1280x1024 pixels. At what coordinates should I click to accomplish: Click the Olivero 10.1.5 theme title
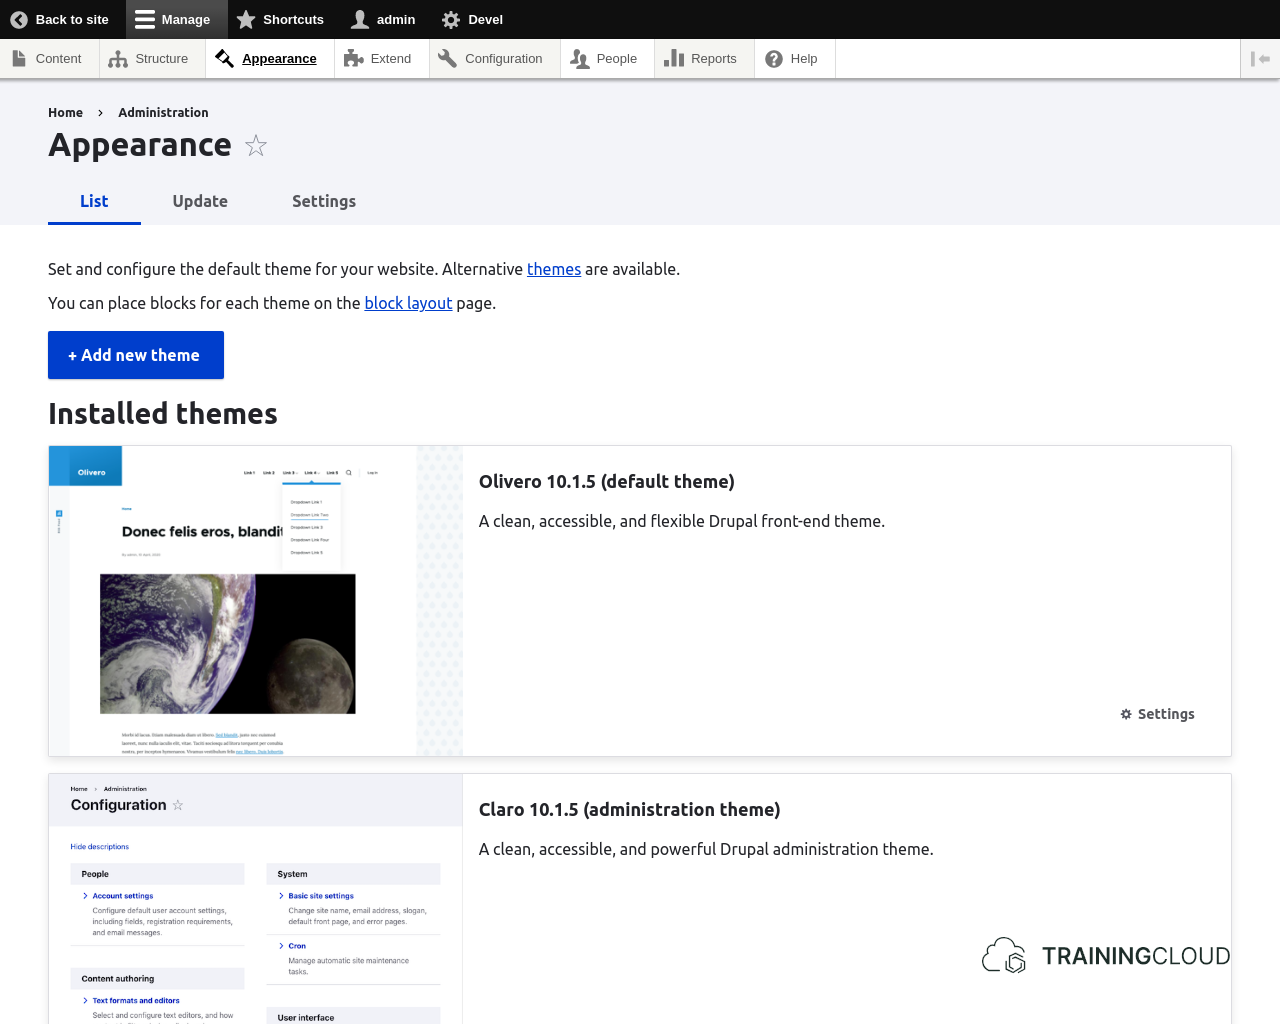click(x=607, y=482)
